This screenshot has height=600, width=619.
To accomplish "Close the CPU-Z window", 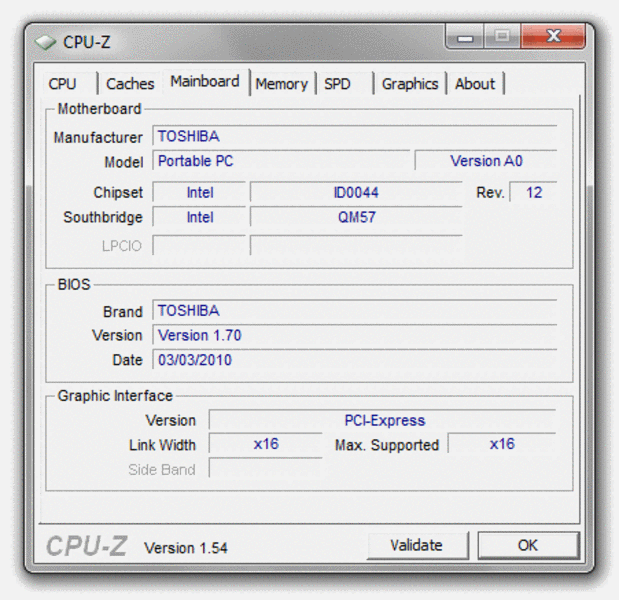I will [x=553, y=36].
